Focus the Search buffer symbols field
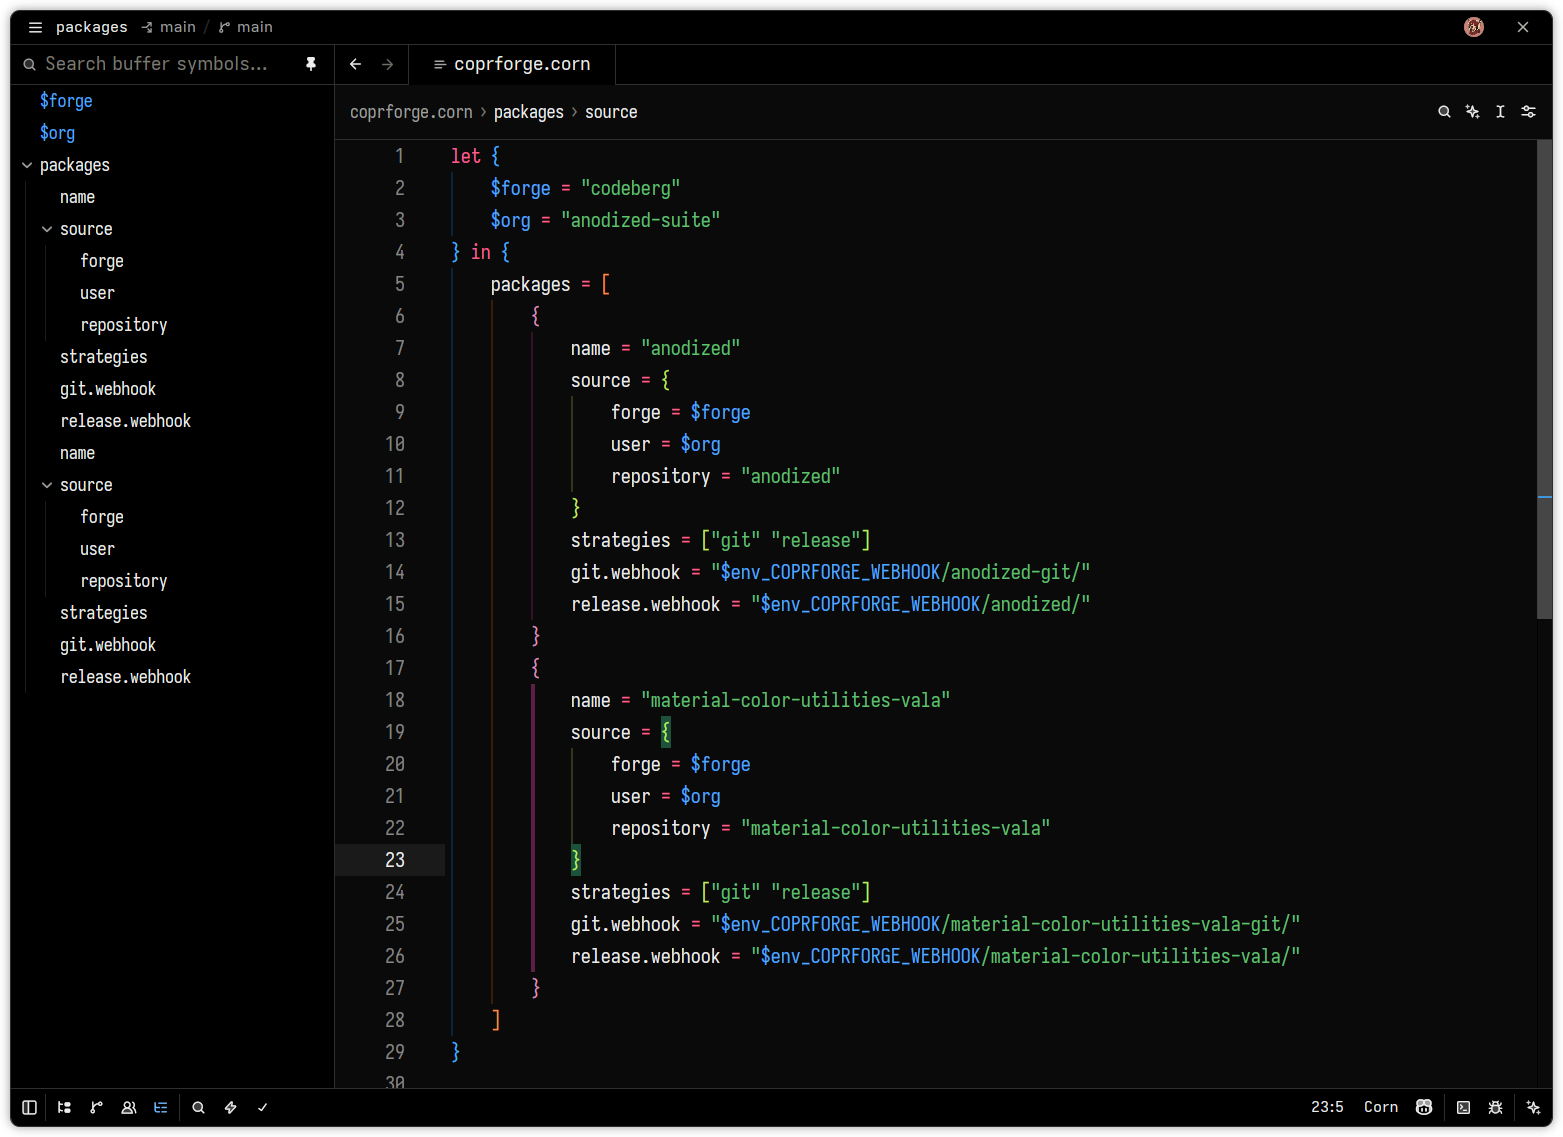Viewport: 1563px width, 1137px height. [157, 64]
